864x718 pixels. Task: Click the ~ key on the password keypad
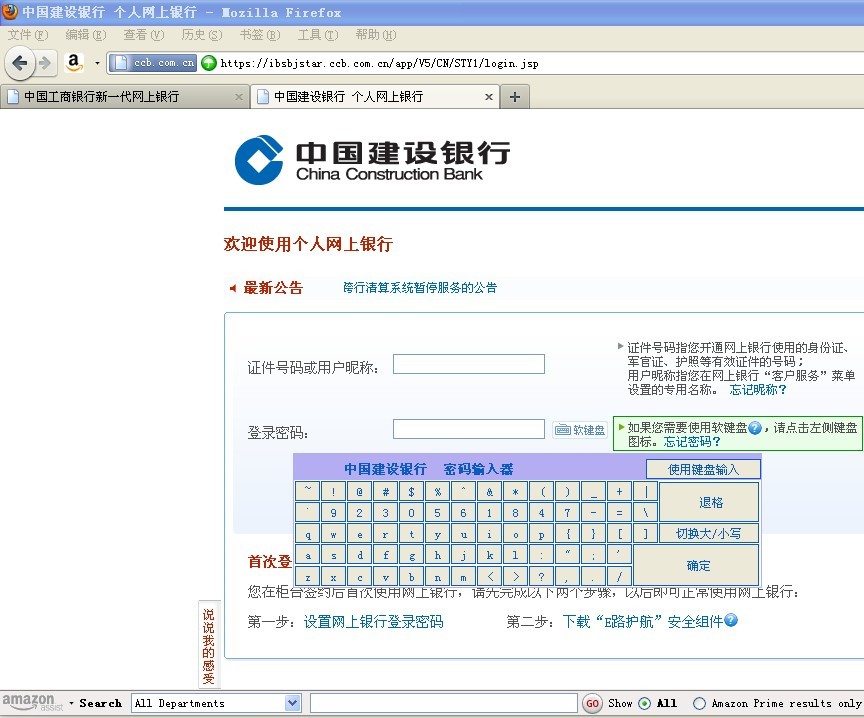point(307,491)
